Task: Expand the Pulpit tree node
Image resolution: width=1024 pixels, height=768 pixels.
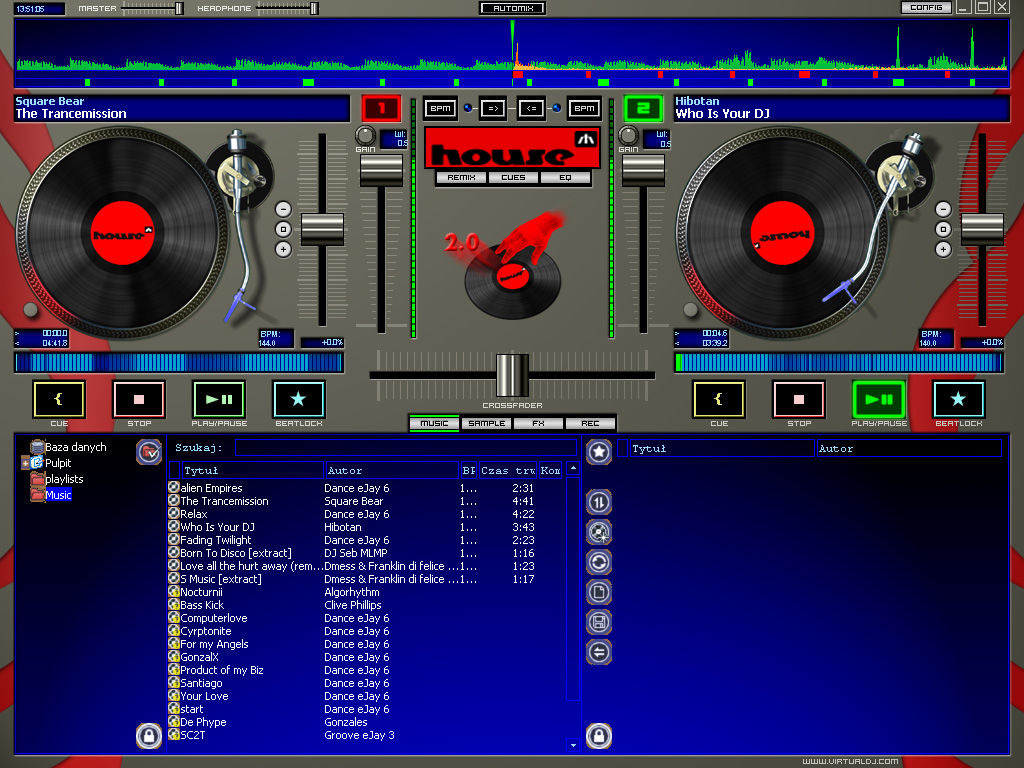Action: [25, 463]
